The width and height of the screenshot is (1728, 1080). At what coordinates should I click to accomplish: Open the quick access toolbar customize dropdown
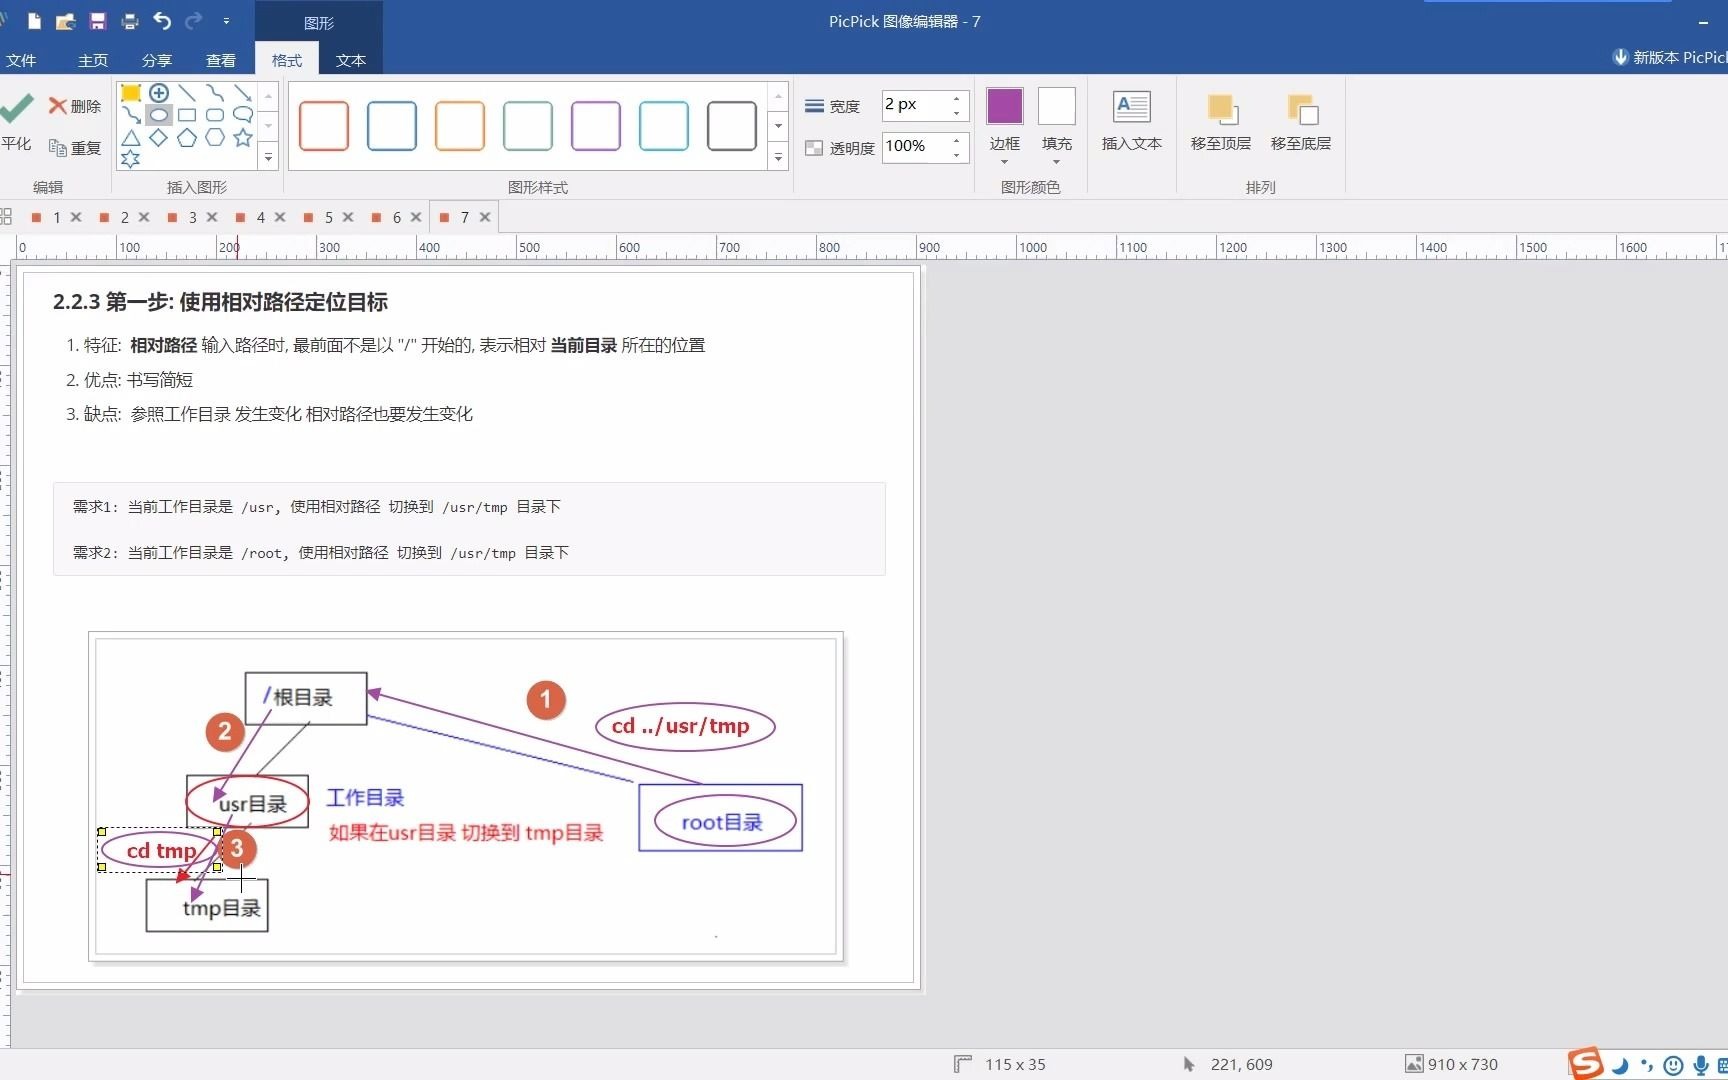[226, 21]
